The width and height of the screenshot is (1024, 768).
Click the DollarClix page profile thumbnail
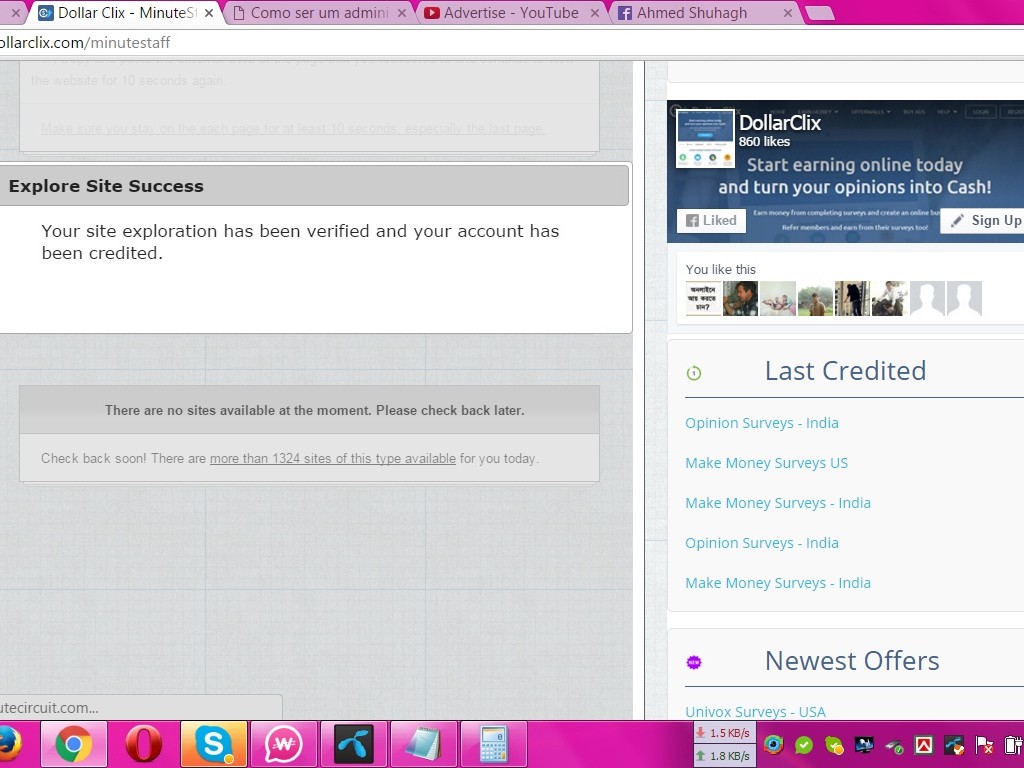705,139
